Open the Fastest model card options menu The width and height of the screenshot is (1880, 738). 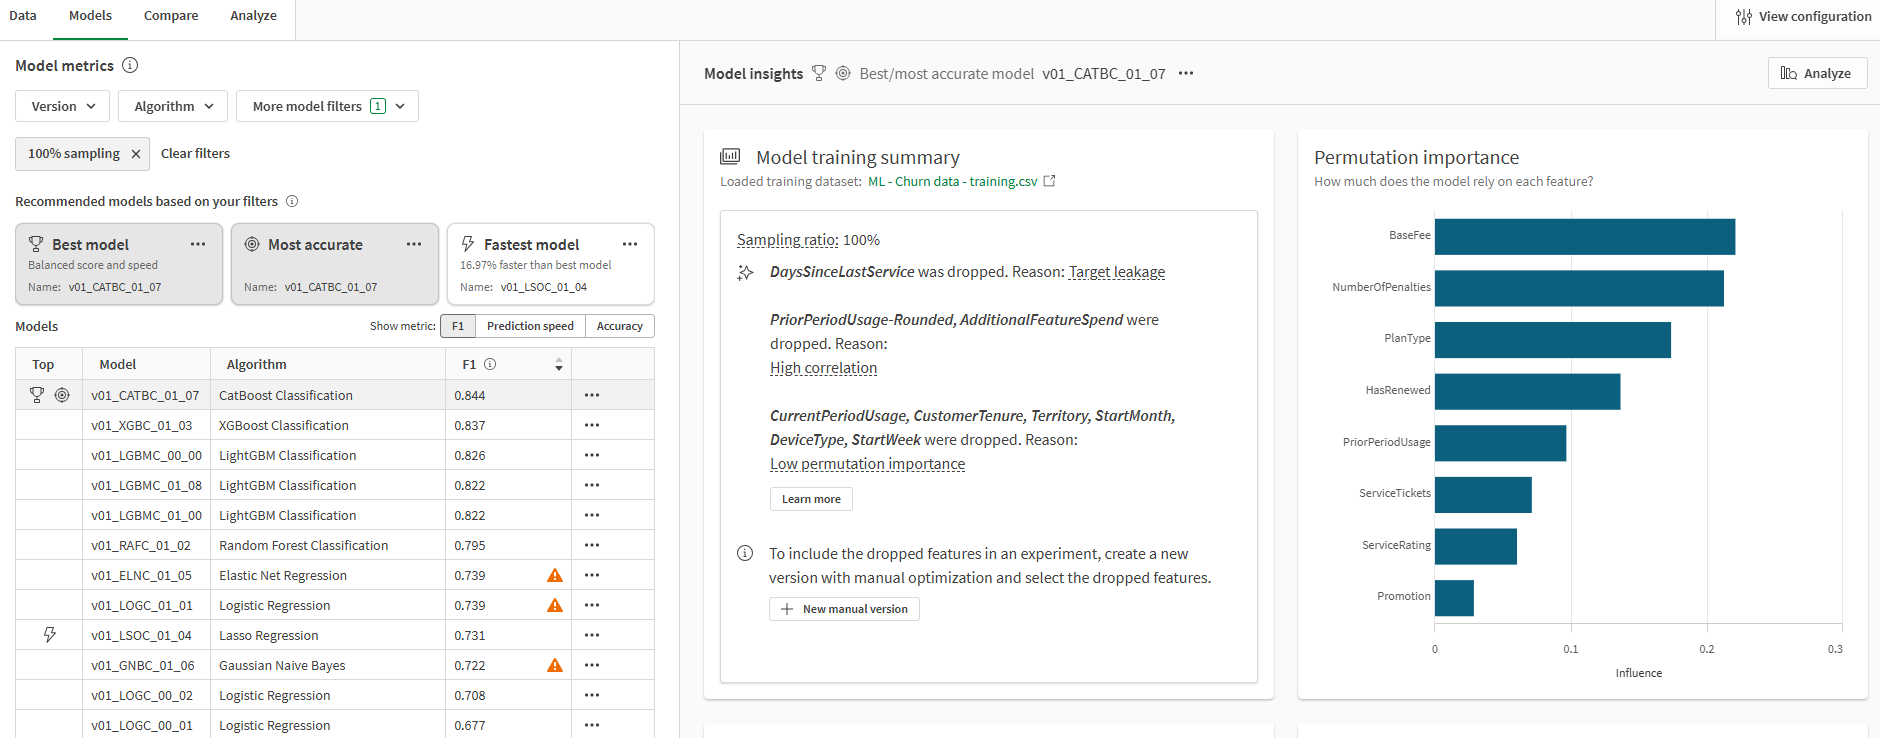(630, 244)
